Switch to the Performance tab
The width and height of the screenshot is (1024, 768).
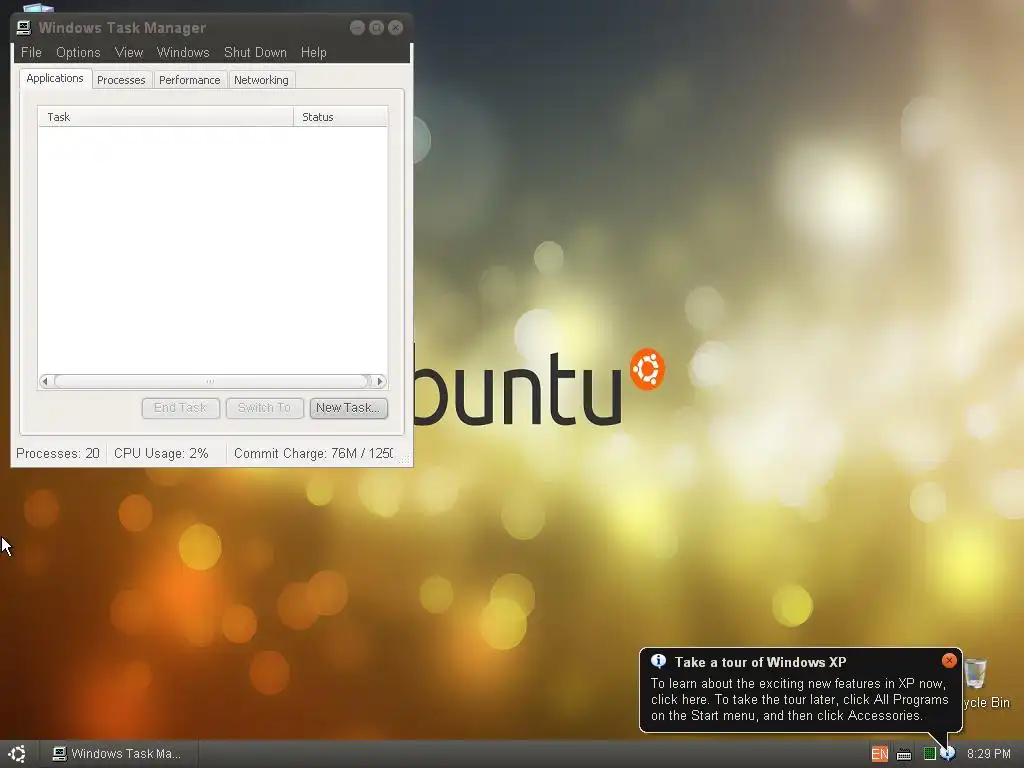coord(189,80)
